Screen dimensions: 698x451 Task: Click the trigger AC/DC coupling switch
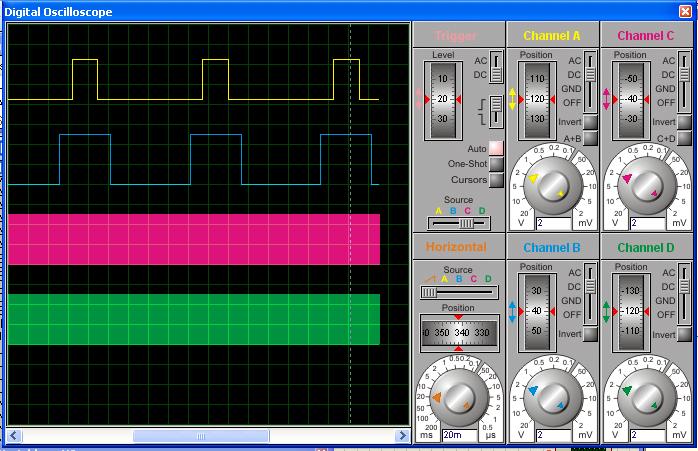(496, 67)
